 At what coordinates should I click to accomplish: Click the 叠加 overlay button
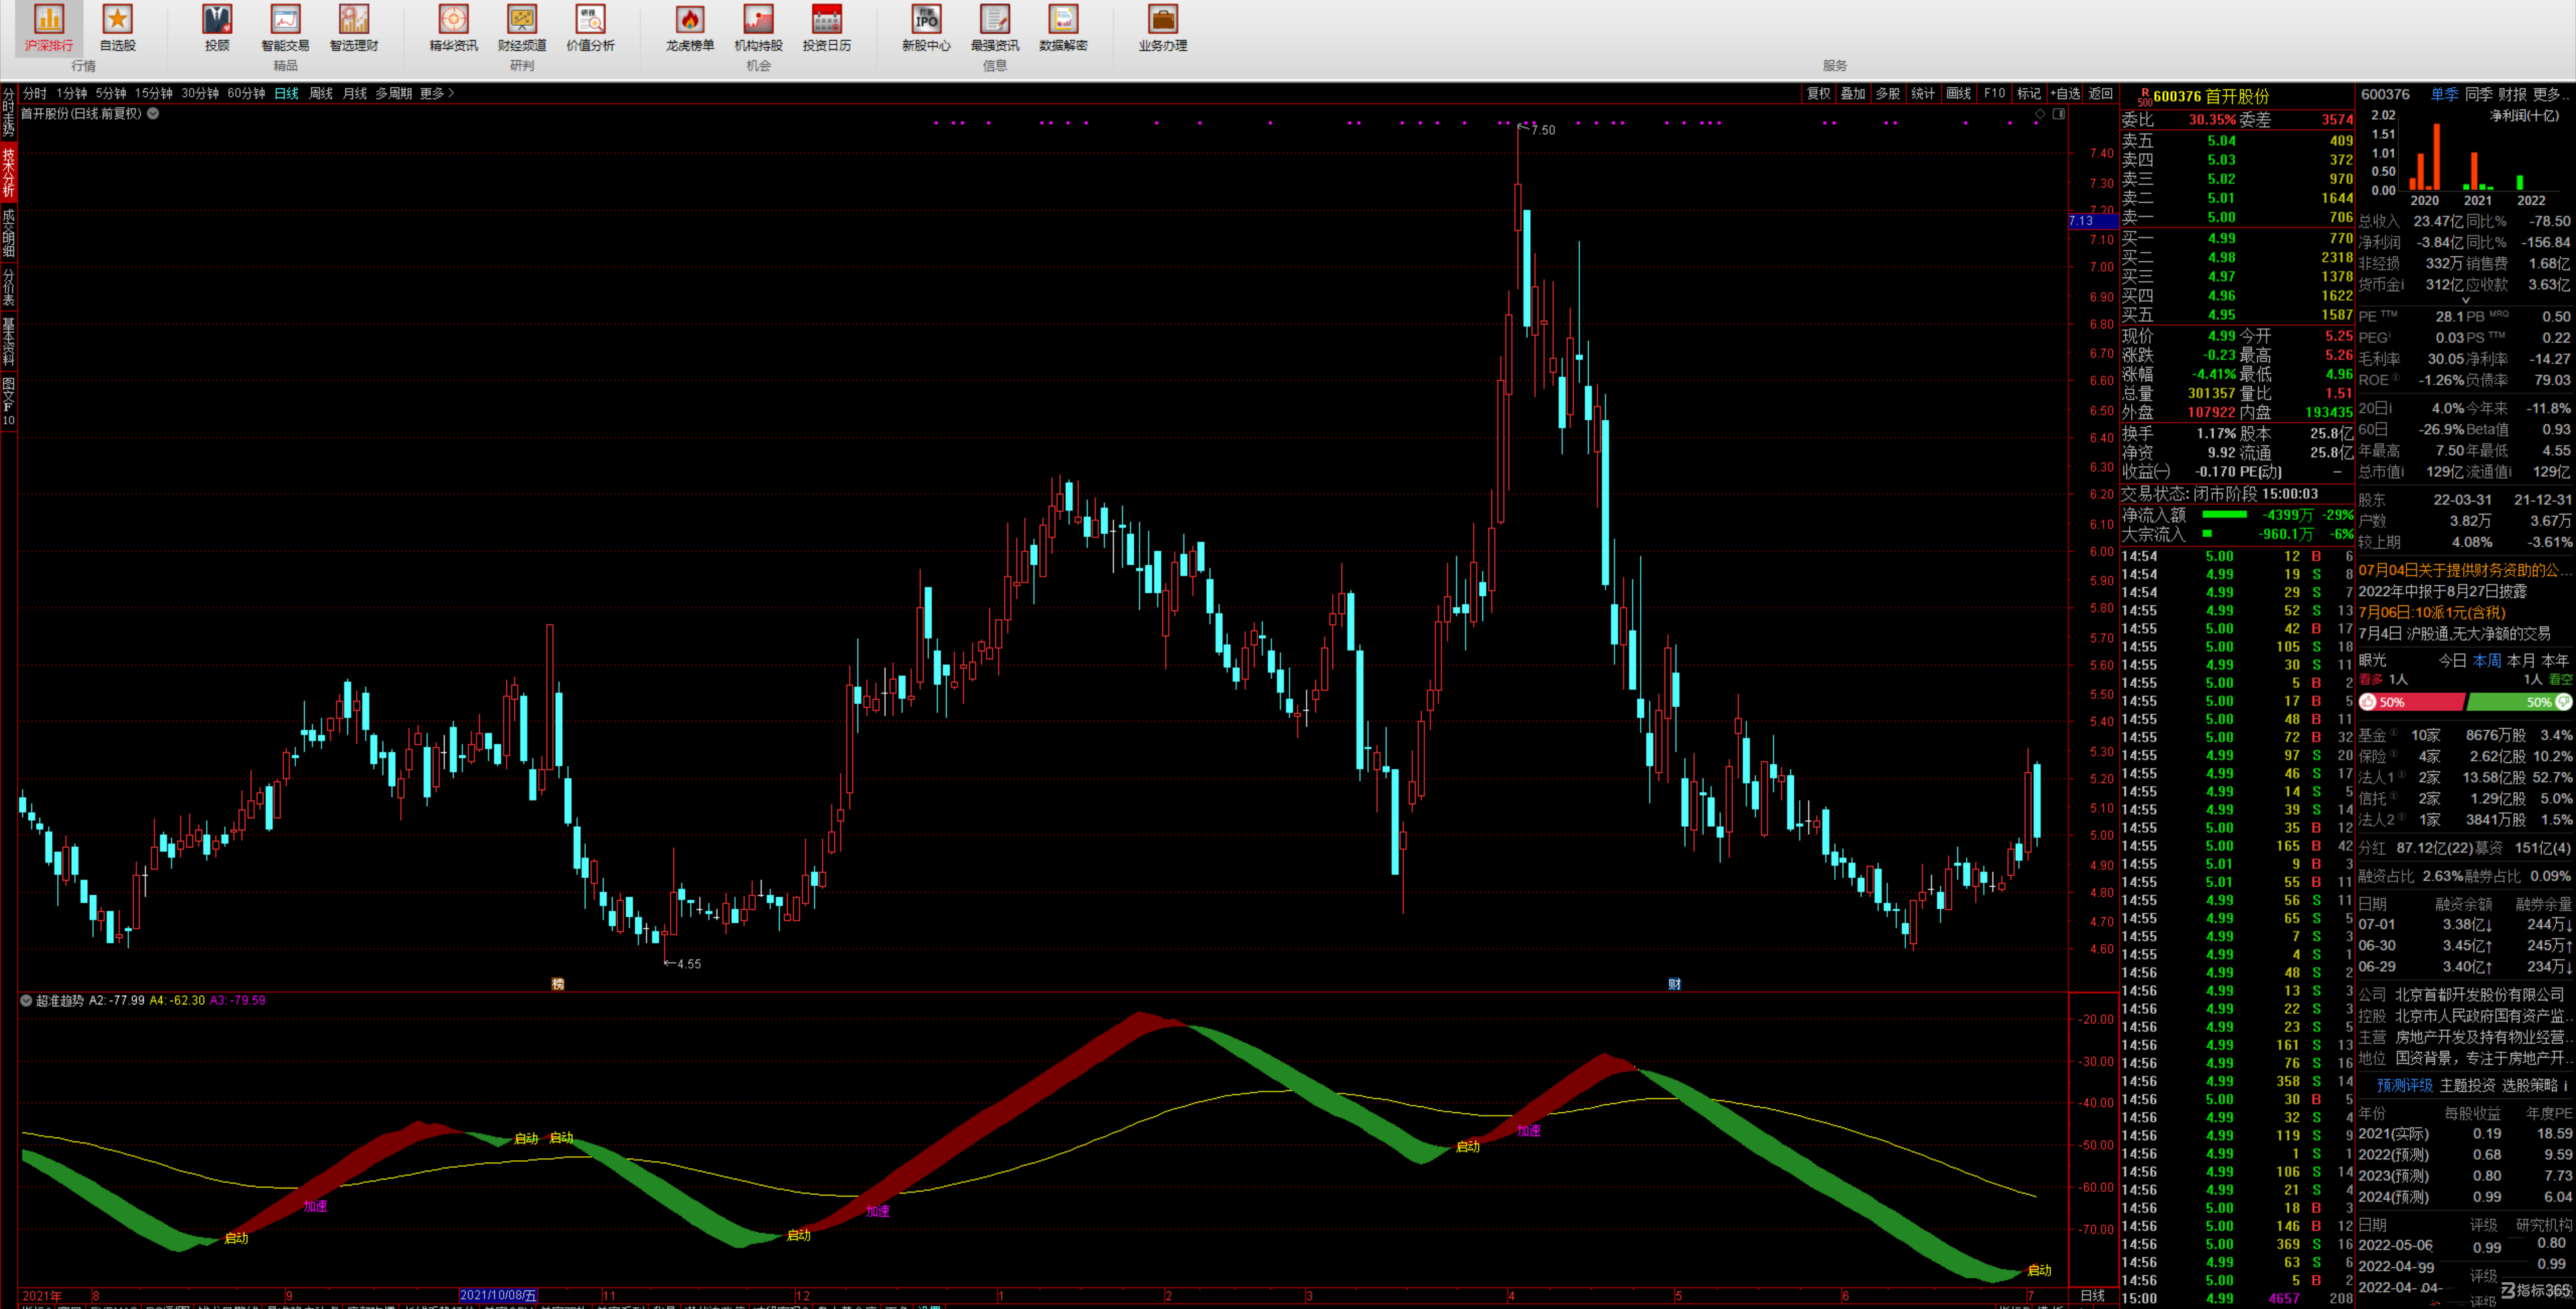(x=1853, y=93)
